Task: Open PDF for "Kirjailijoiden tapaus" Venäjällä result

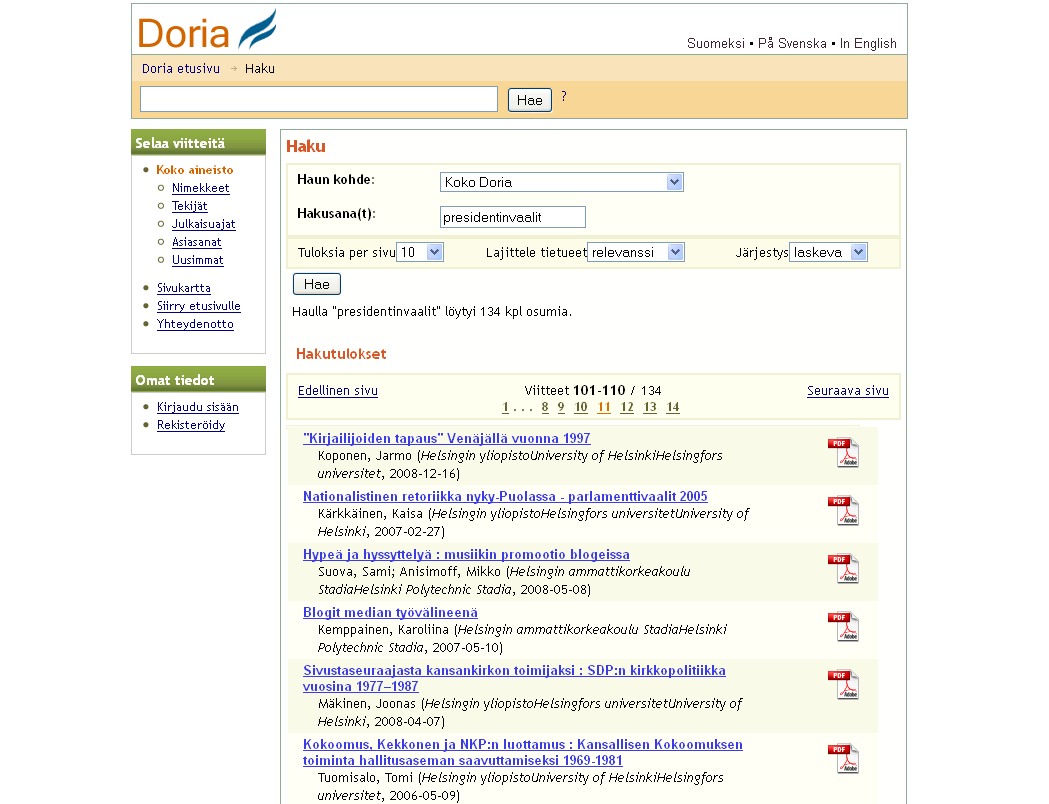Action: (x=843, y=453)
